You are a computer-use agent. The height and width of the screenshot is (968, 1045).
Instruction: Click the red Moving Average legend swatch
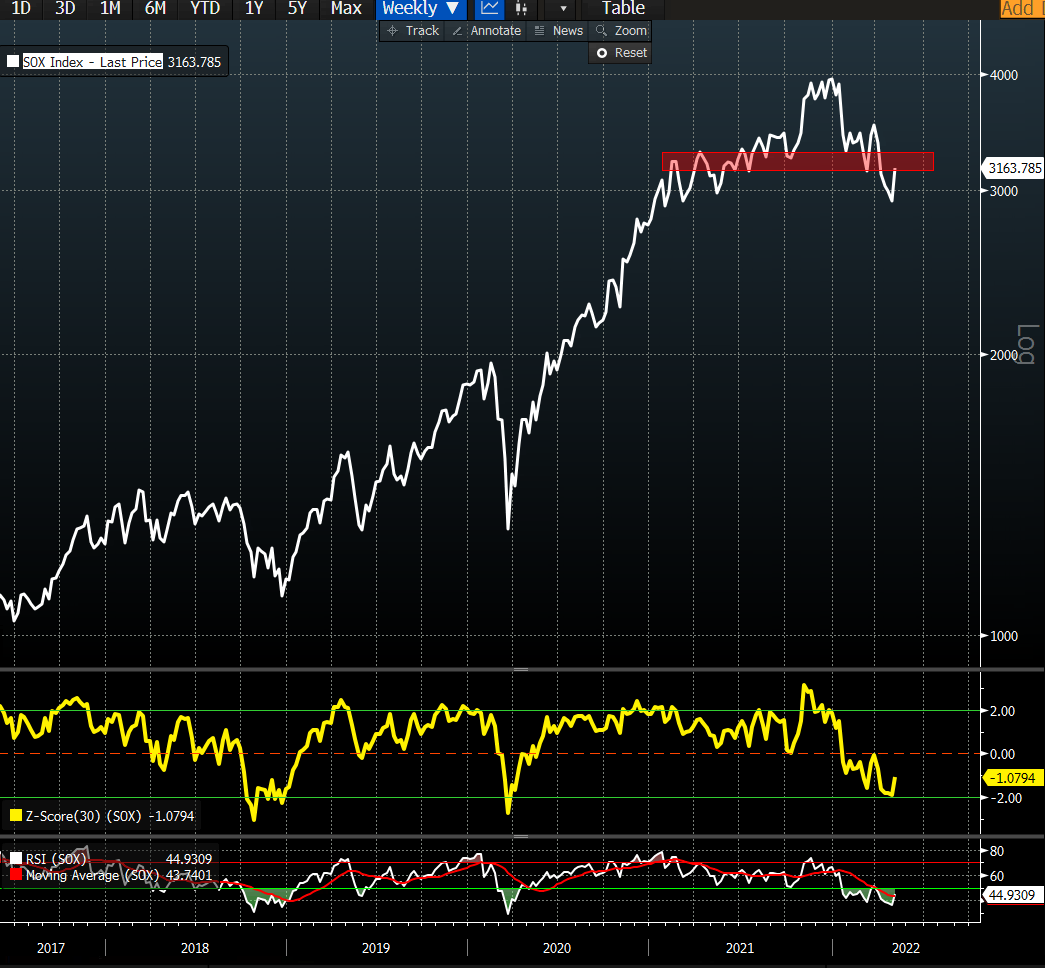point(16,875)
